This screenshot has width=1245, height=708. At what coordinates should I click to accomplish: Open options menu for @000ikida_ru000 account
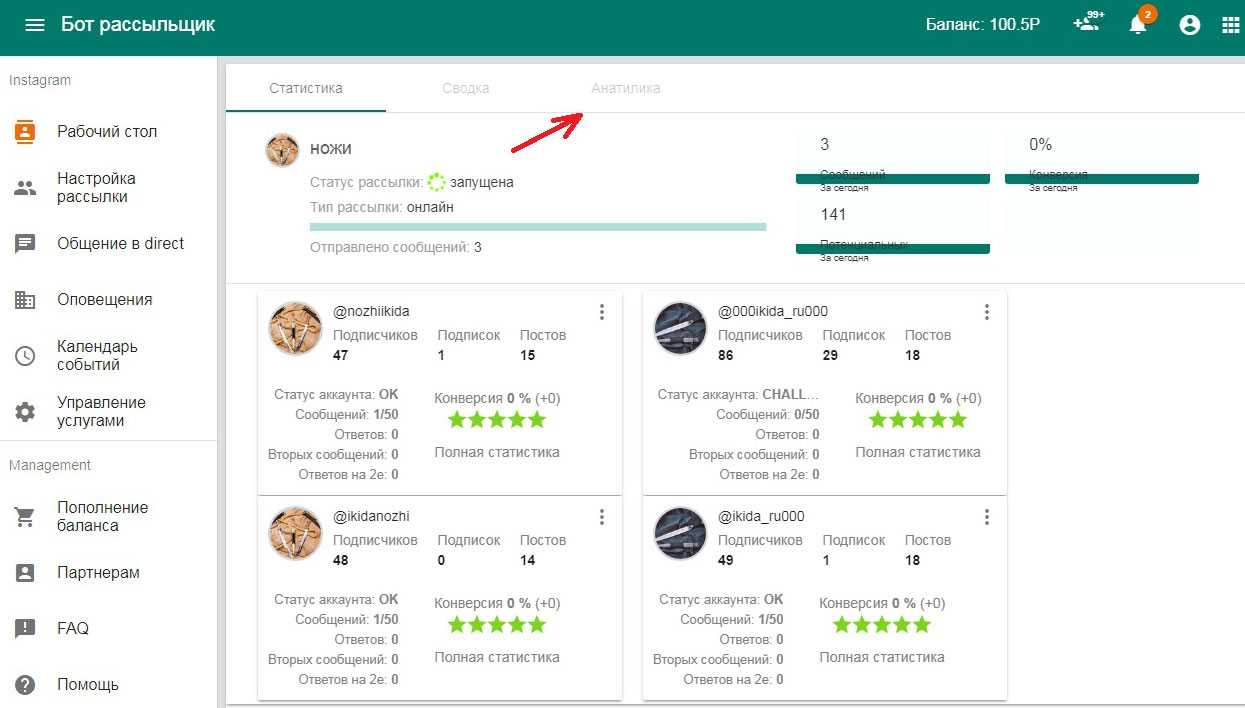(x=986, y=312)
